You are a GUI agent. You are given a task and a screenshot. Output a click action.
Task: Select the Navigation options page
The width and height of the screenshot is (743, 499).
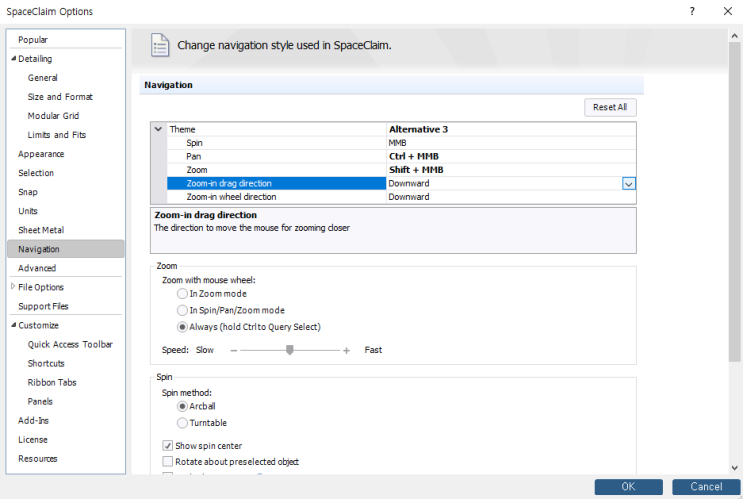66,249
